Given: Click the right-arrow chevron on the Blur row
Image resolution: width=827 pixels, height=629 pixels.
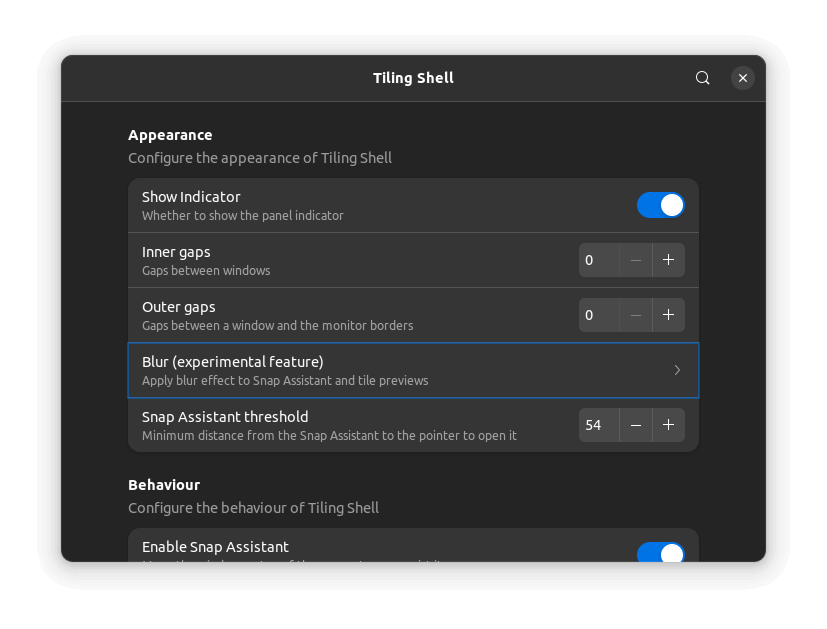Looking at the screenshot, I should coord(677,370).
